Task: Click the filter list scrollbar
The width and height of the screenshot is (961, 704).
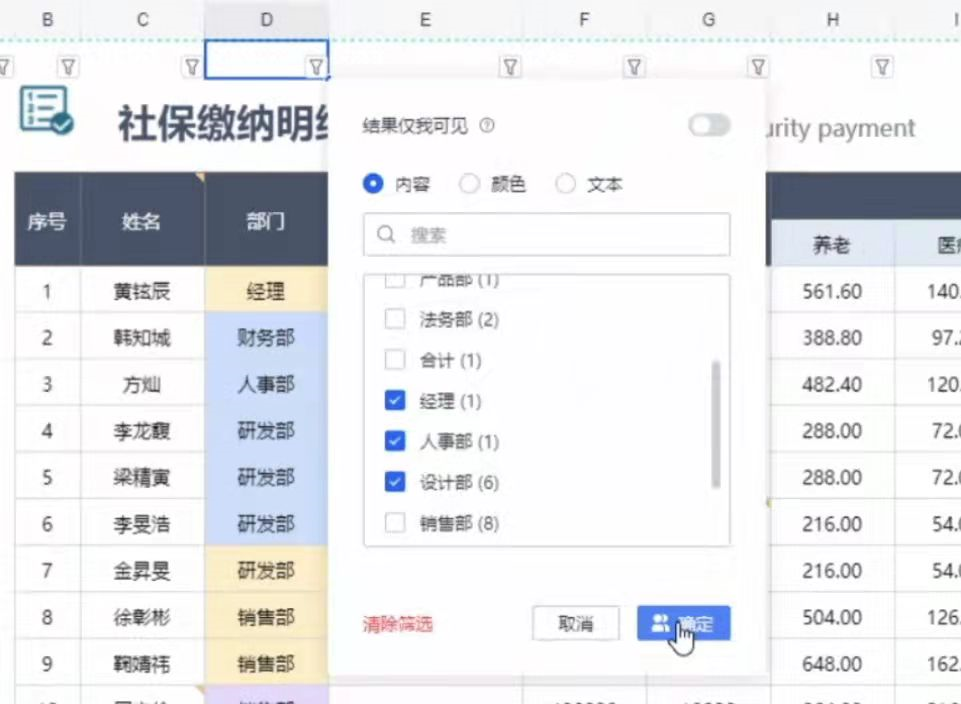Action: coord(715,425)
